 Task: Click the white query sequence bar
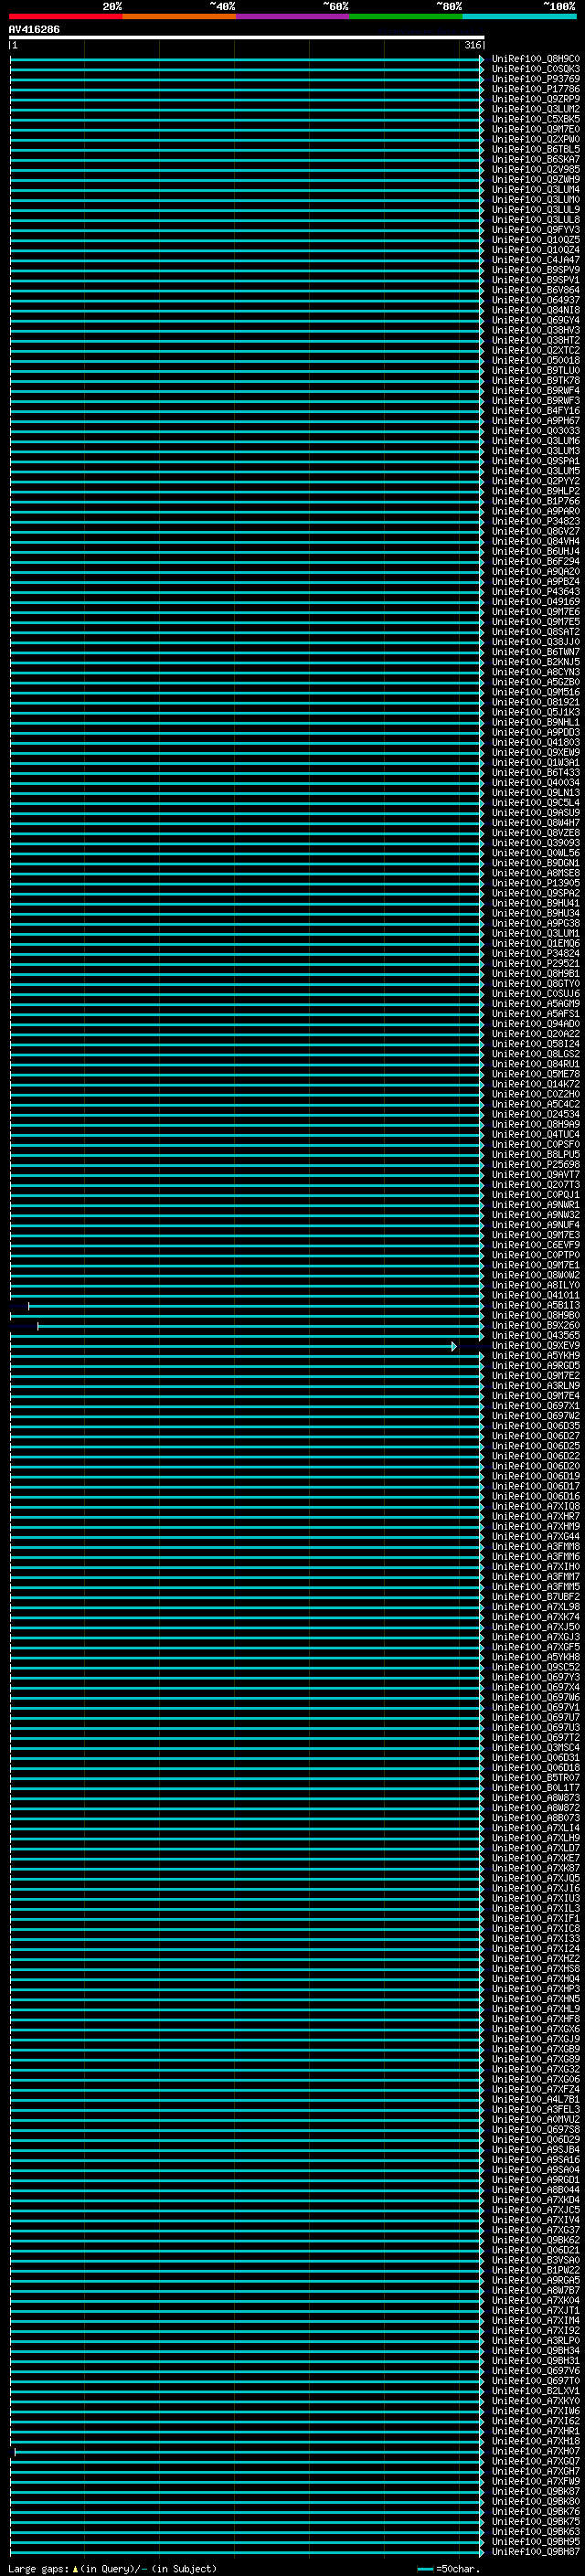tap(246, 38)
